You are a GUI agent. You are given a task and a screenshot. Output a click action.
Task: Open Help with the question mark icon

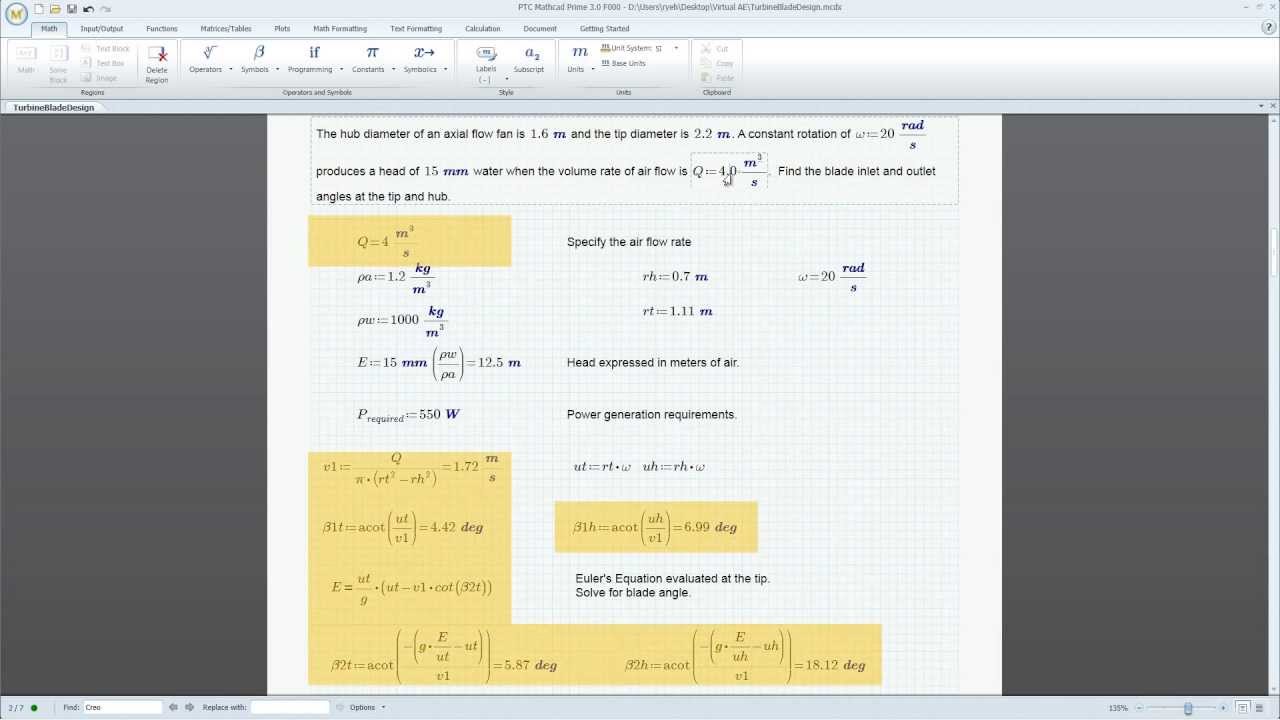click(x=1268, y=28)
